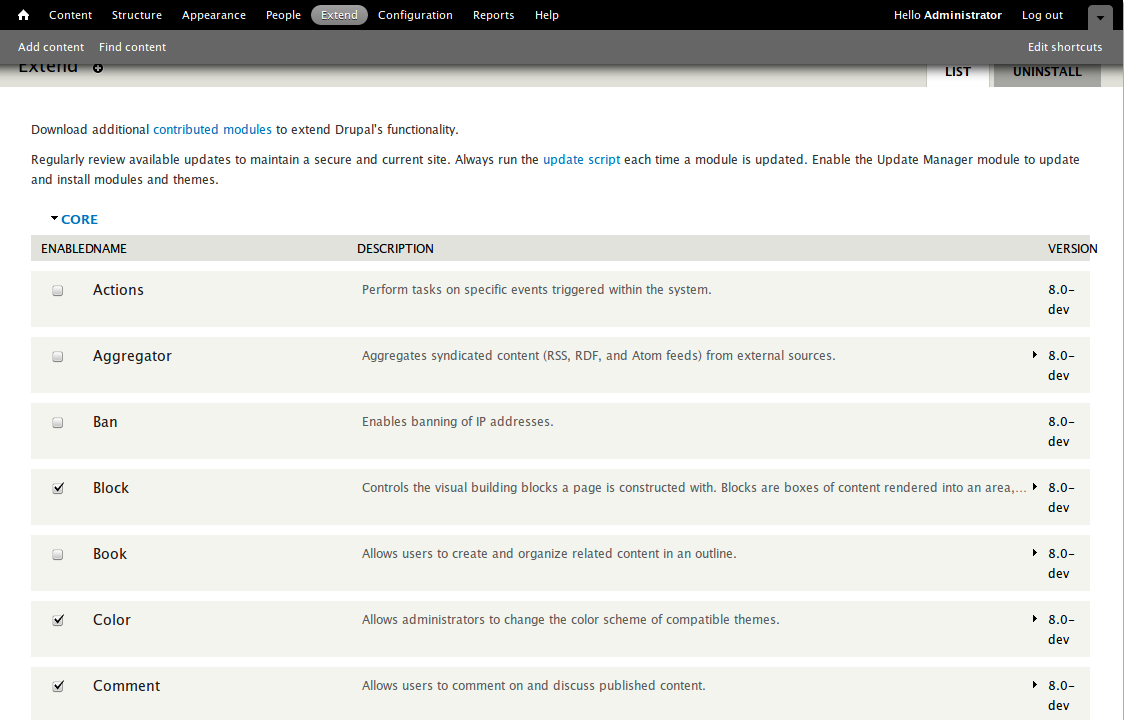Open the Configuration menu
Screen dimensions: 1124x720
click(x=415, y=15)
